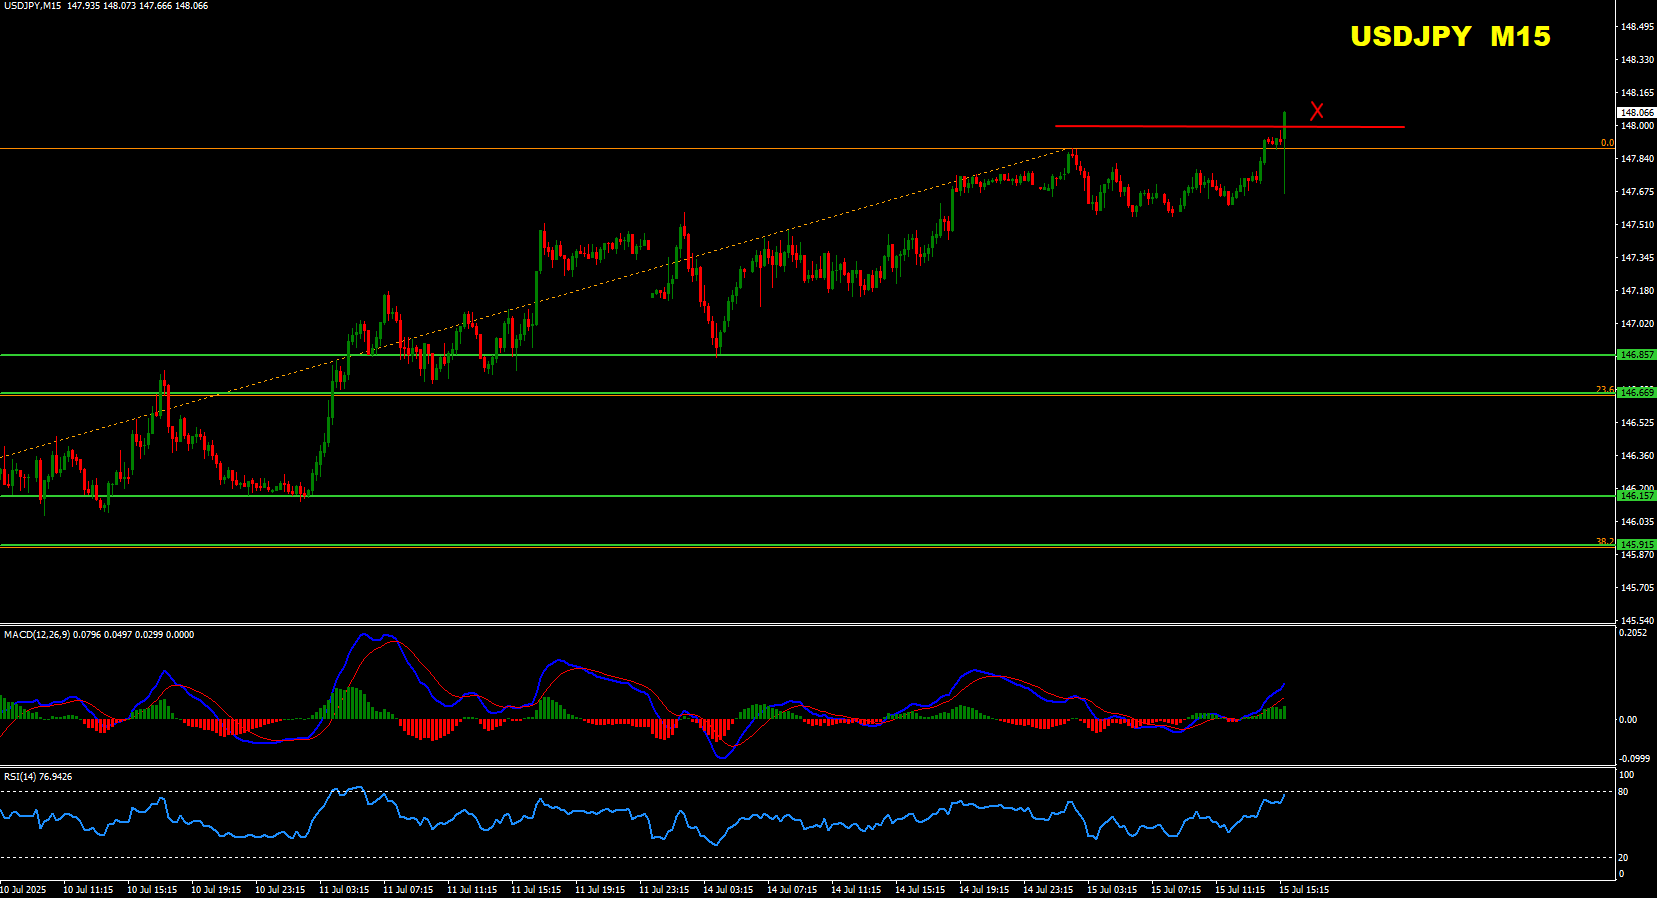Click the 14 Jul 03:15 time label
The height and width of the screenshot is (898, 1657).
coord(727,890)
